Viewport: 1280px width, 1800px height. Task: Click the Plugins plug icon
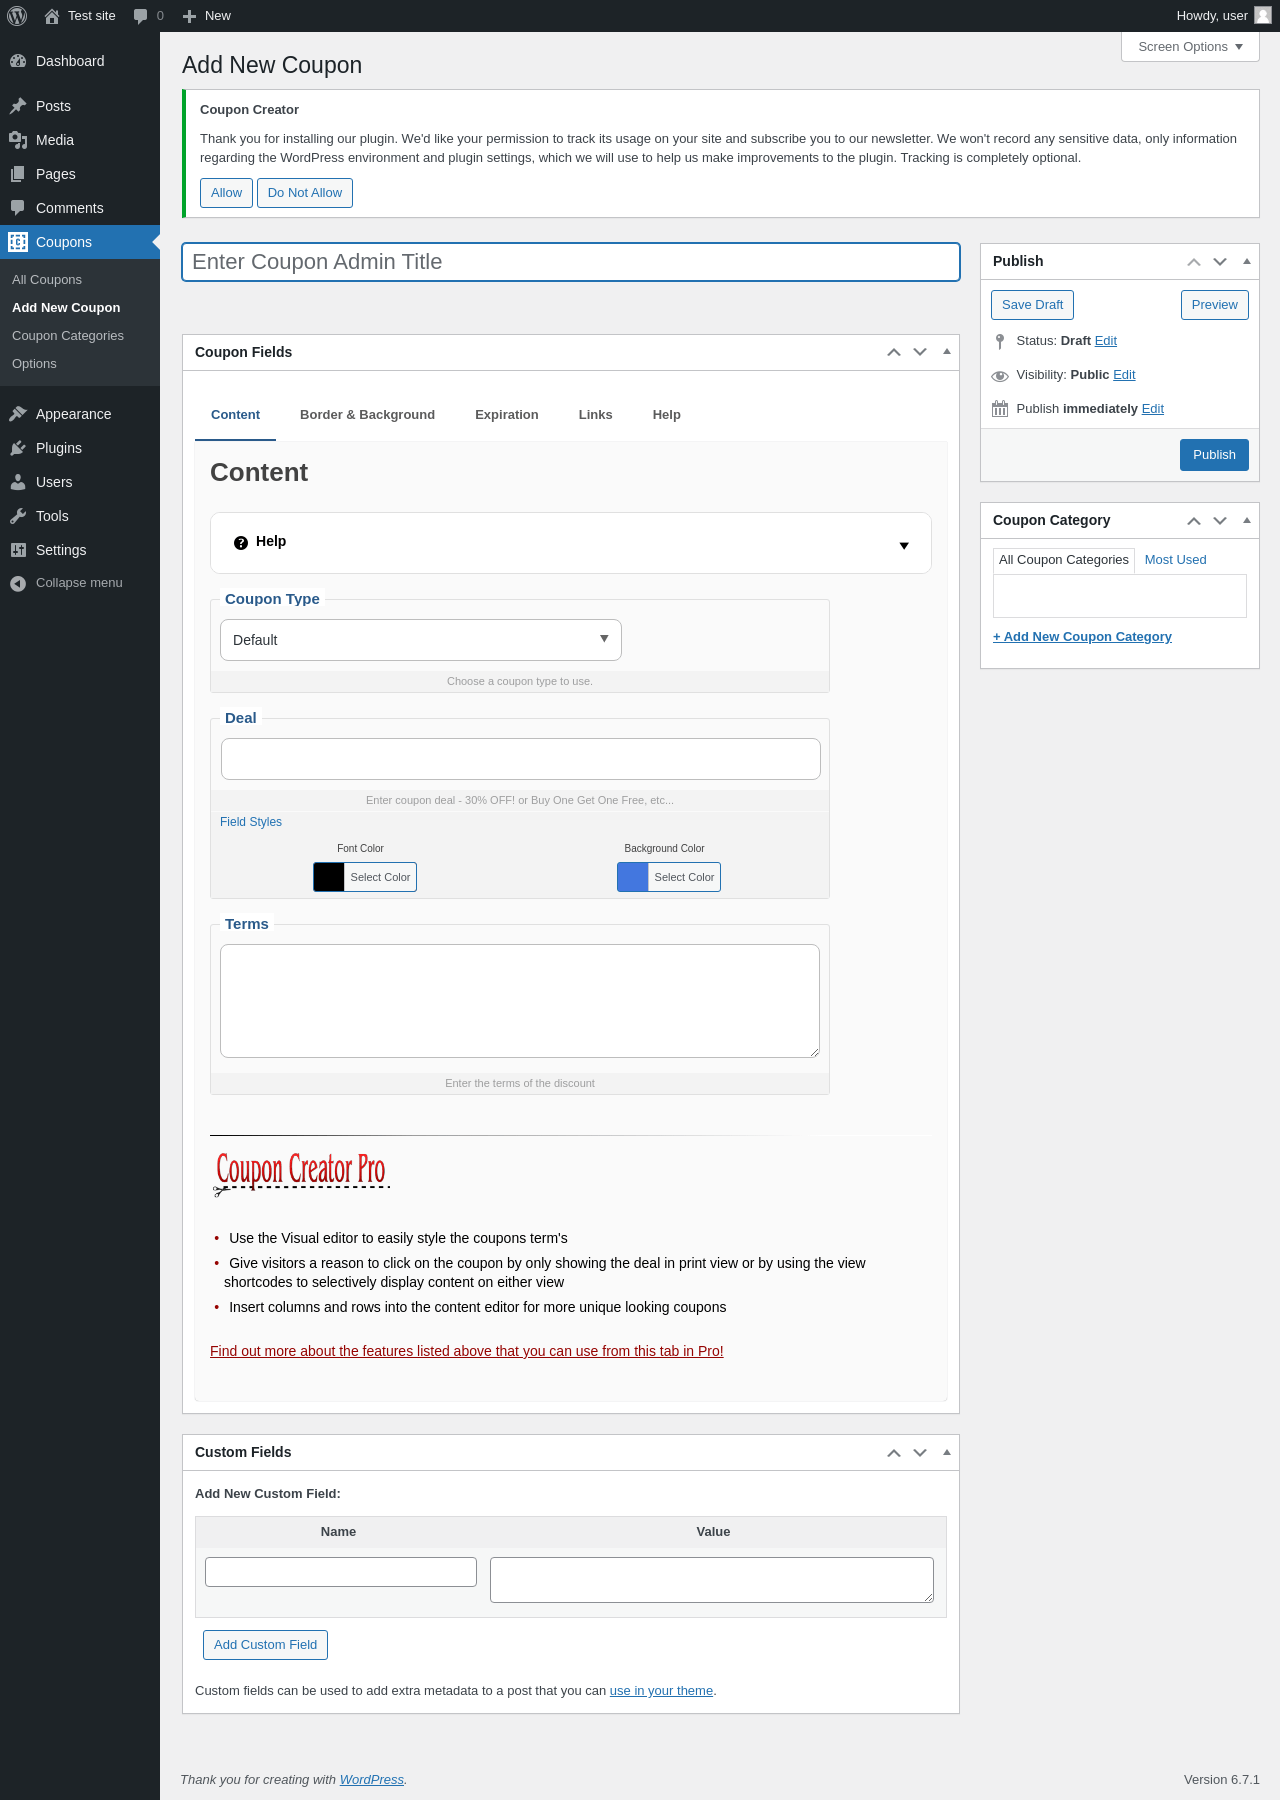(x=18, y=448)
